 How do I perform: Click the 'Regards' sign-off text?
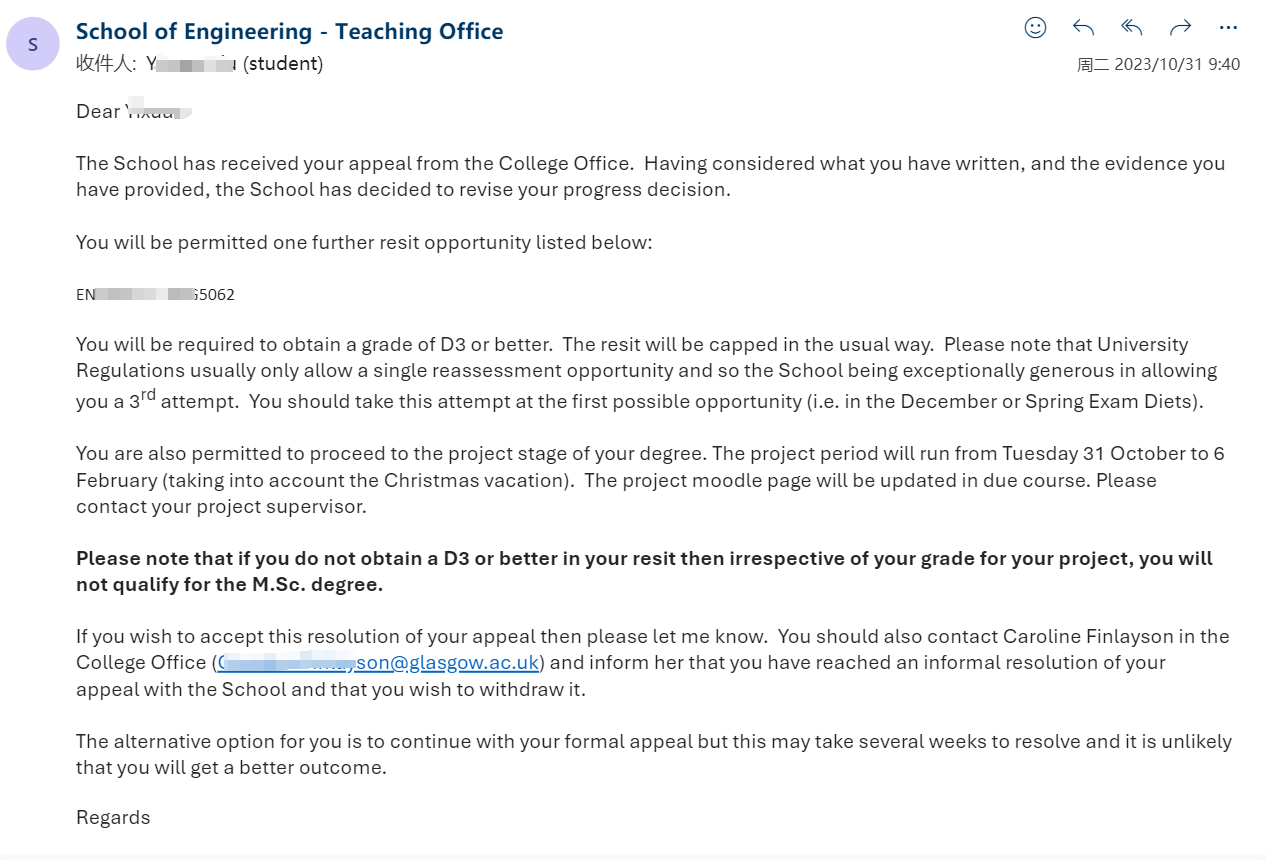113,817
